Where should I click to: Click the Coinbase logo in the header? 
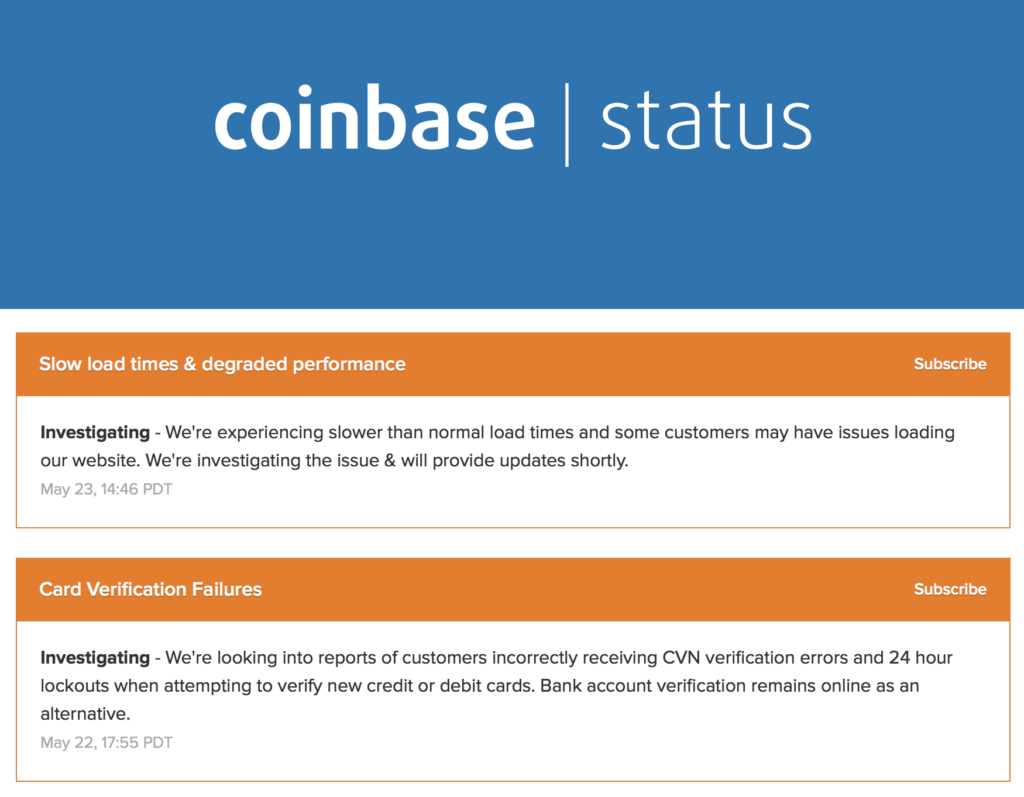375,118
